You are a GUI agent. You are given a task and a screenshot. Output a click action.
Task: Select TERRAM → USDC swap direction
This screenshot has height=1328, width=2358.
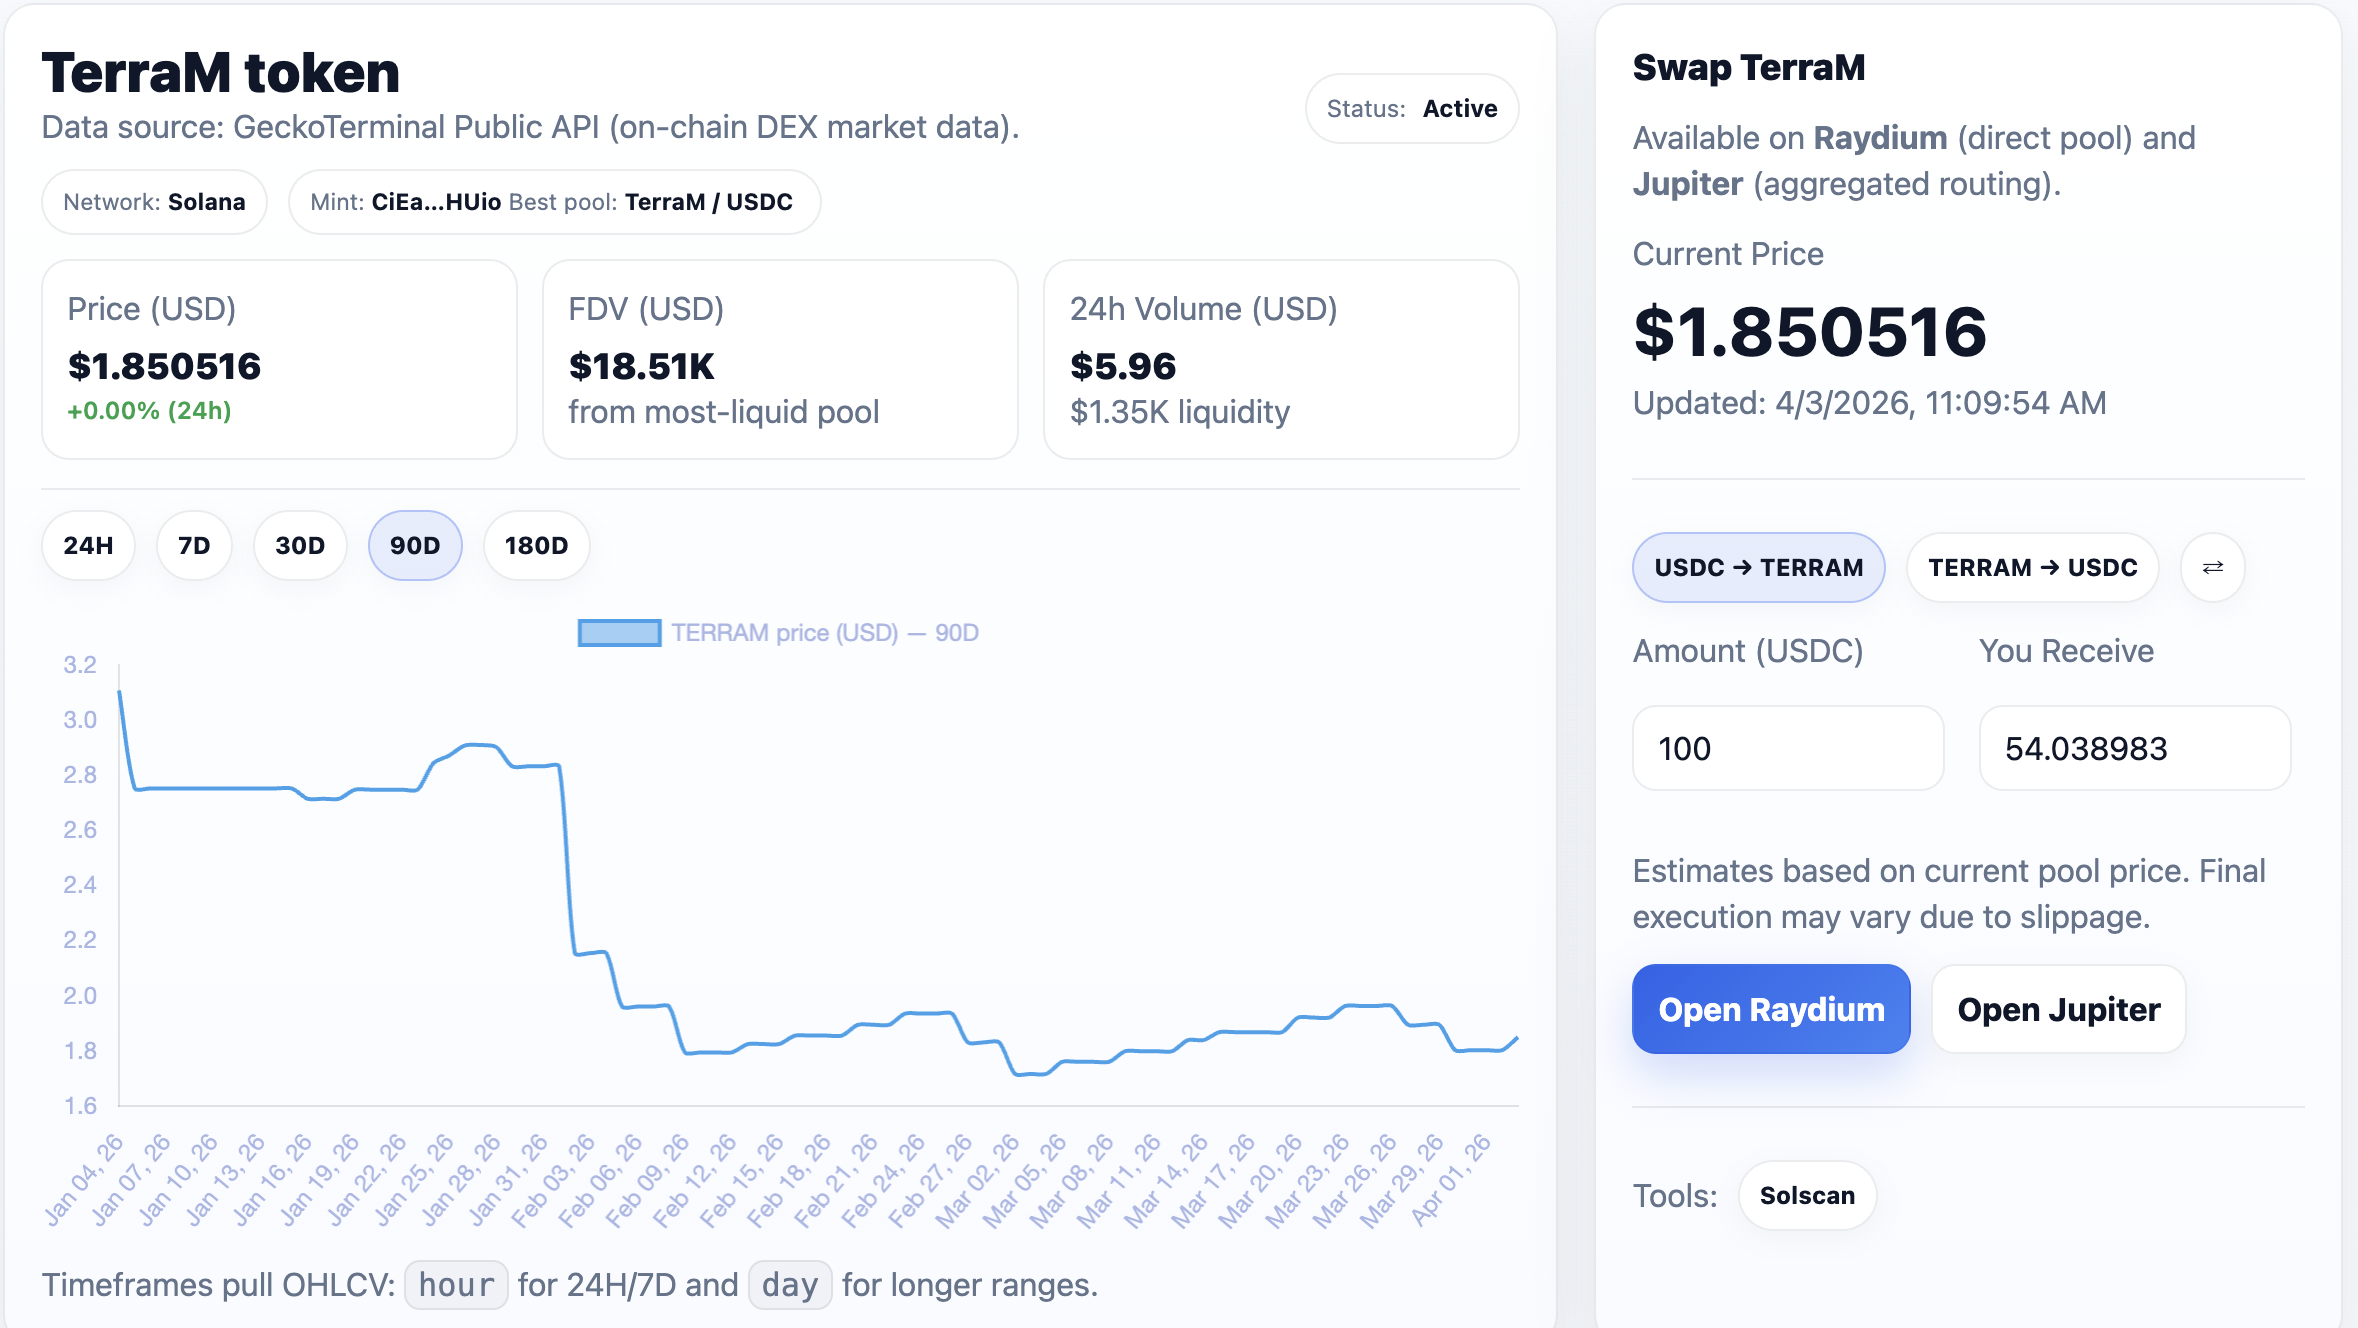(x=2032, y=567)
